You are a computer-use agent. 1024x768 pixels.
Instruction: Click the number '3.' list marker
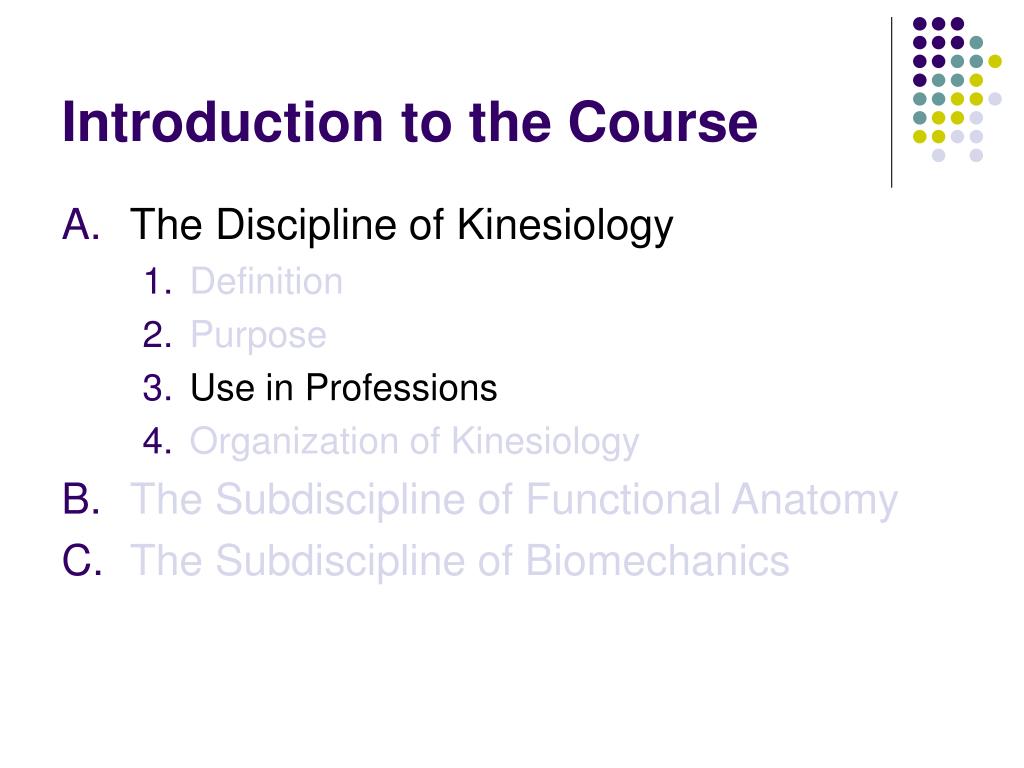(x=157, y=388)
